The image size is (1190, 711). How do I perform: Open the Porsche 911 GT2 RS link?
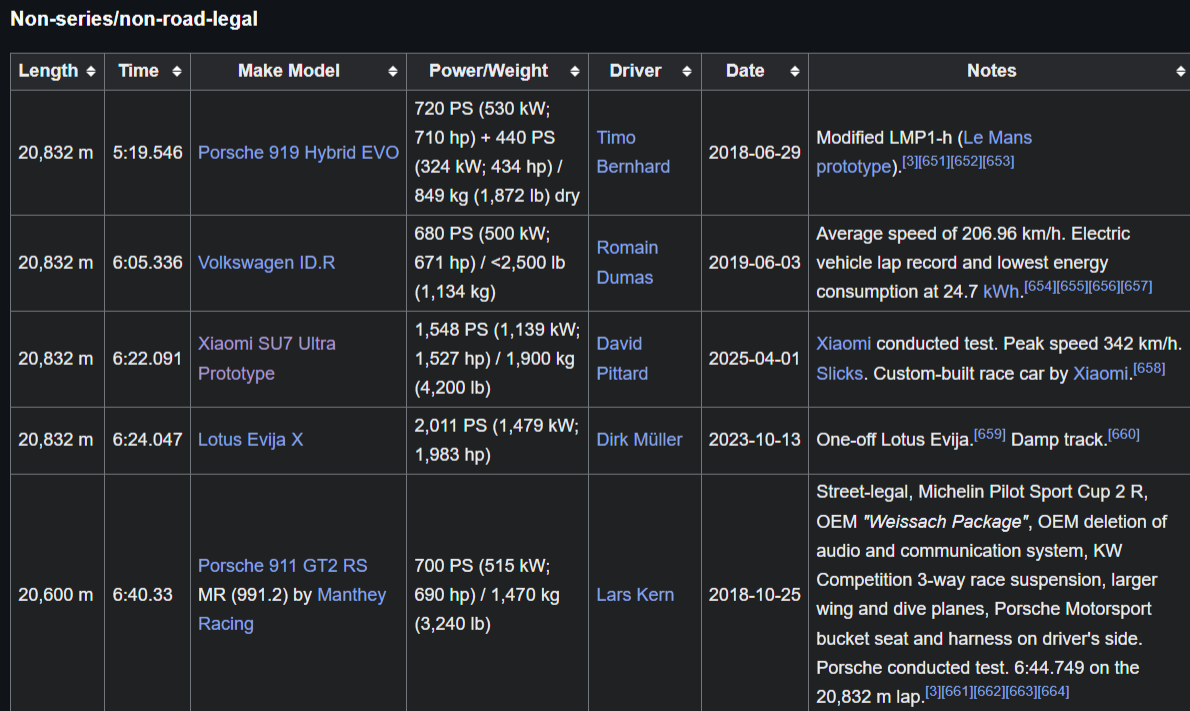(282, 565)
